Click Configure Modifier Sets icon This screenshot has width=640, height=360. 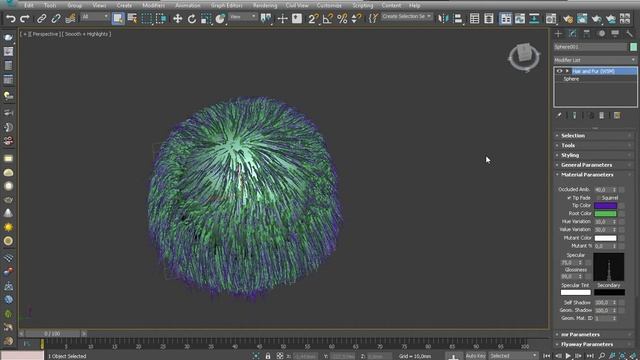(x=617, y=116)
